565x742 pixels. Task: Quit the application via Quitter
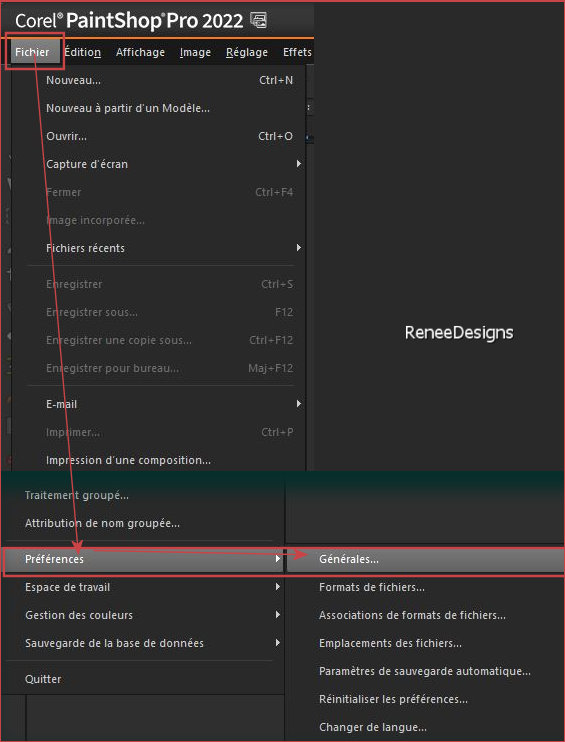coord(144,679)
